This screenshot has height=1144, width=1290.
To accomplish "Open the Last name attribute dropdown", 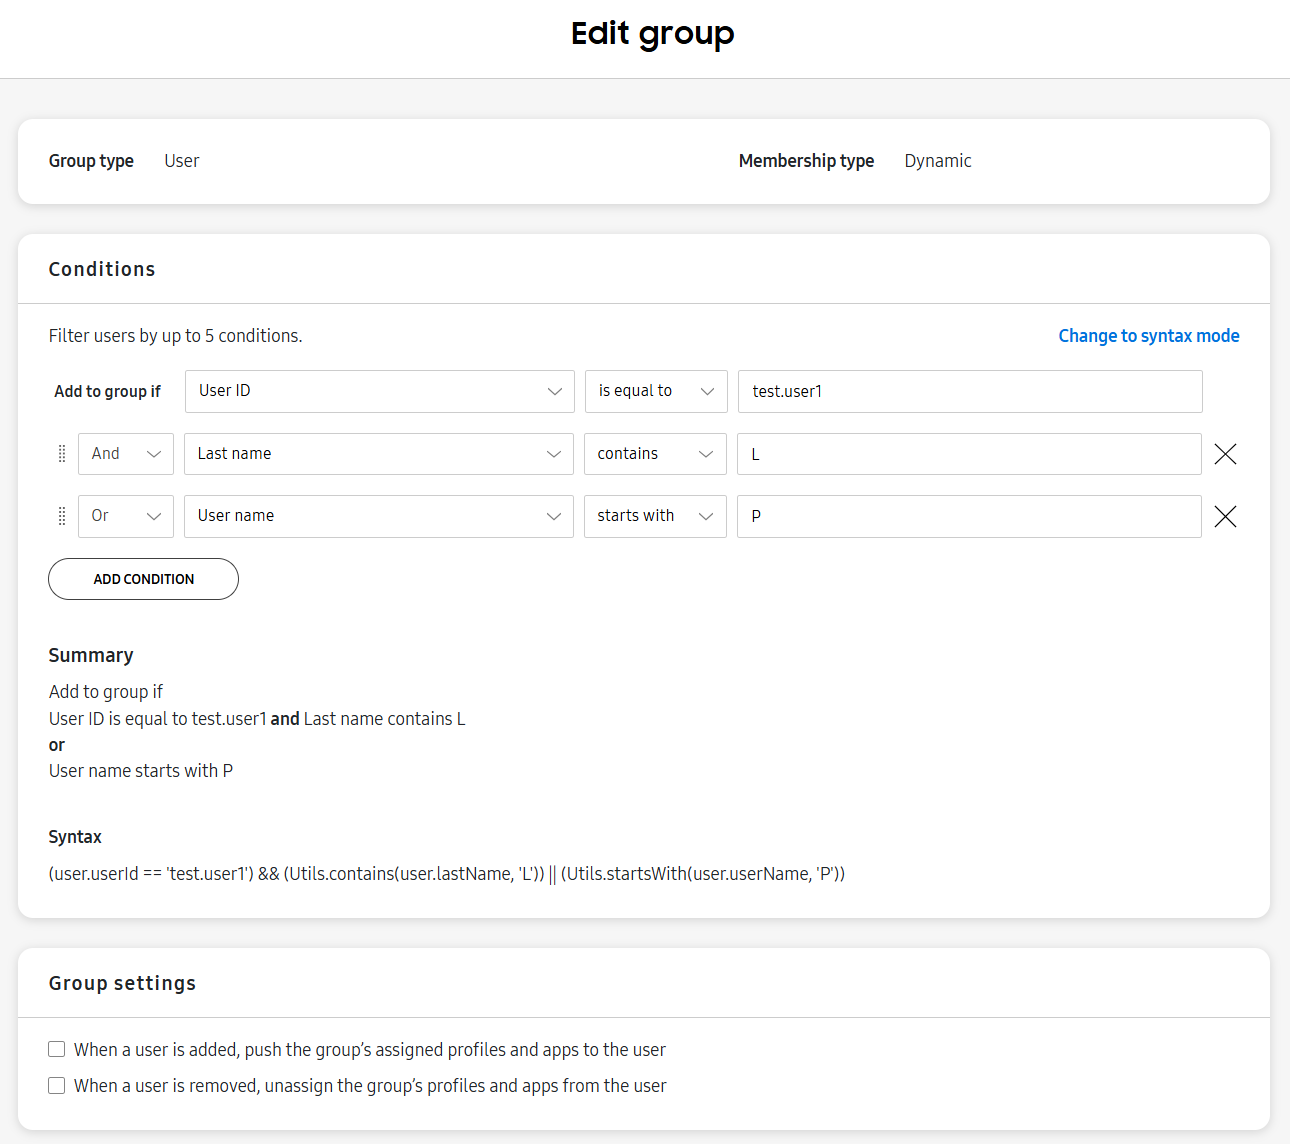I will tap(379, 454).
